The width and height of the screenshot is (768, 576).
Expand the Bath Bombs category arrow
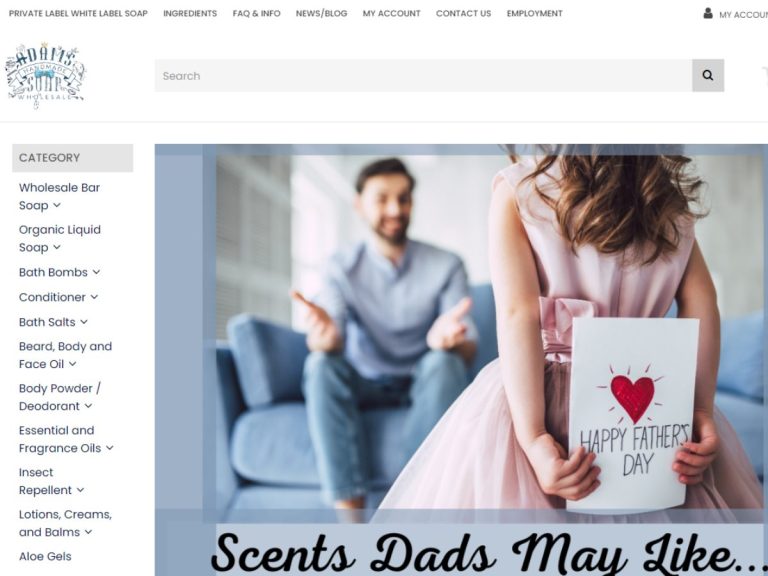96,272
